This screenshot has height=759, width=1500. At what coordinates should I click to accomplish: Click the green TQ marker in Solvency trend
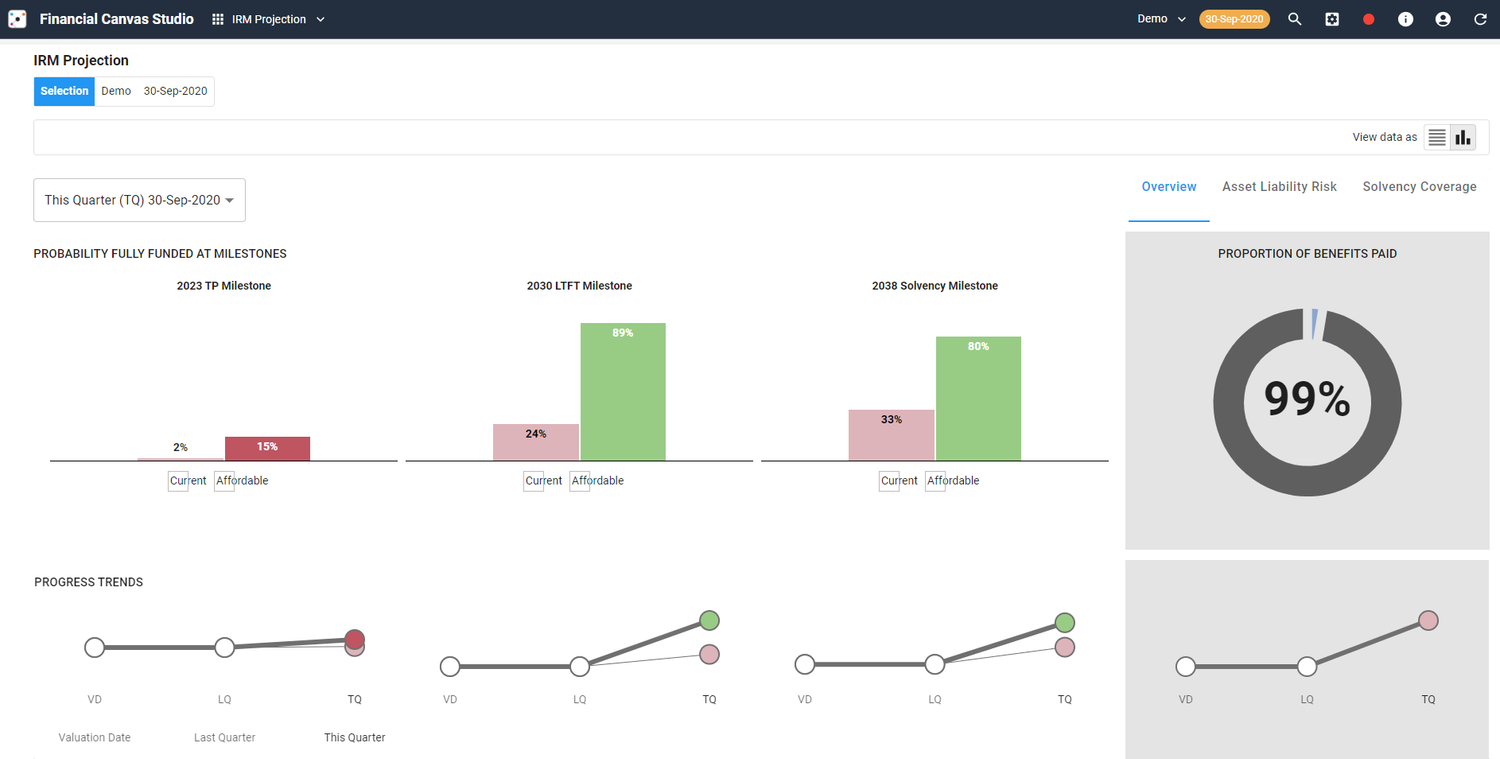1064,623
